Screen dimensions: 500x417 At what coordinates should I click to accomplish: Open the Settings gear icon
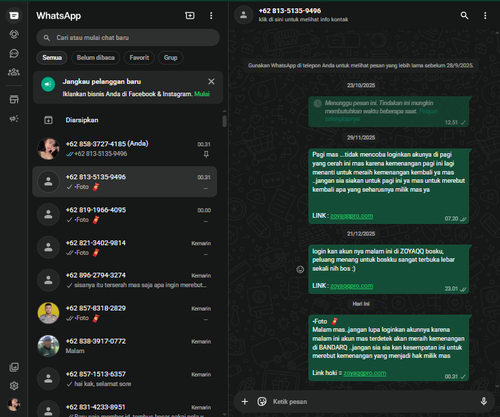click(14, 386)
